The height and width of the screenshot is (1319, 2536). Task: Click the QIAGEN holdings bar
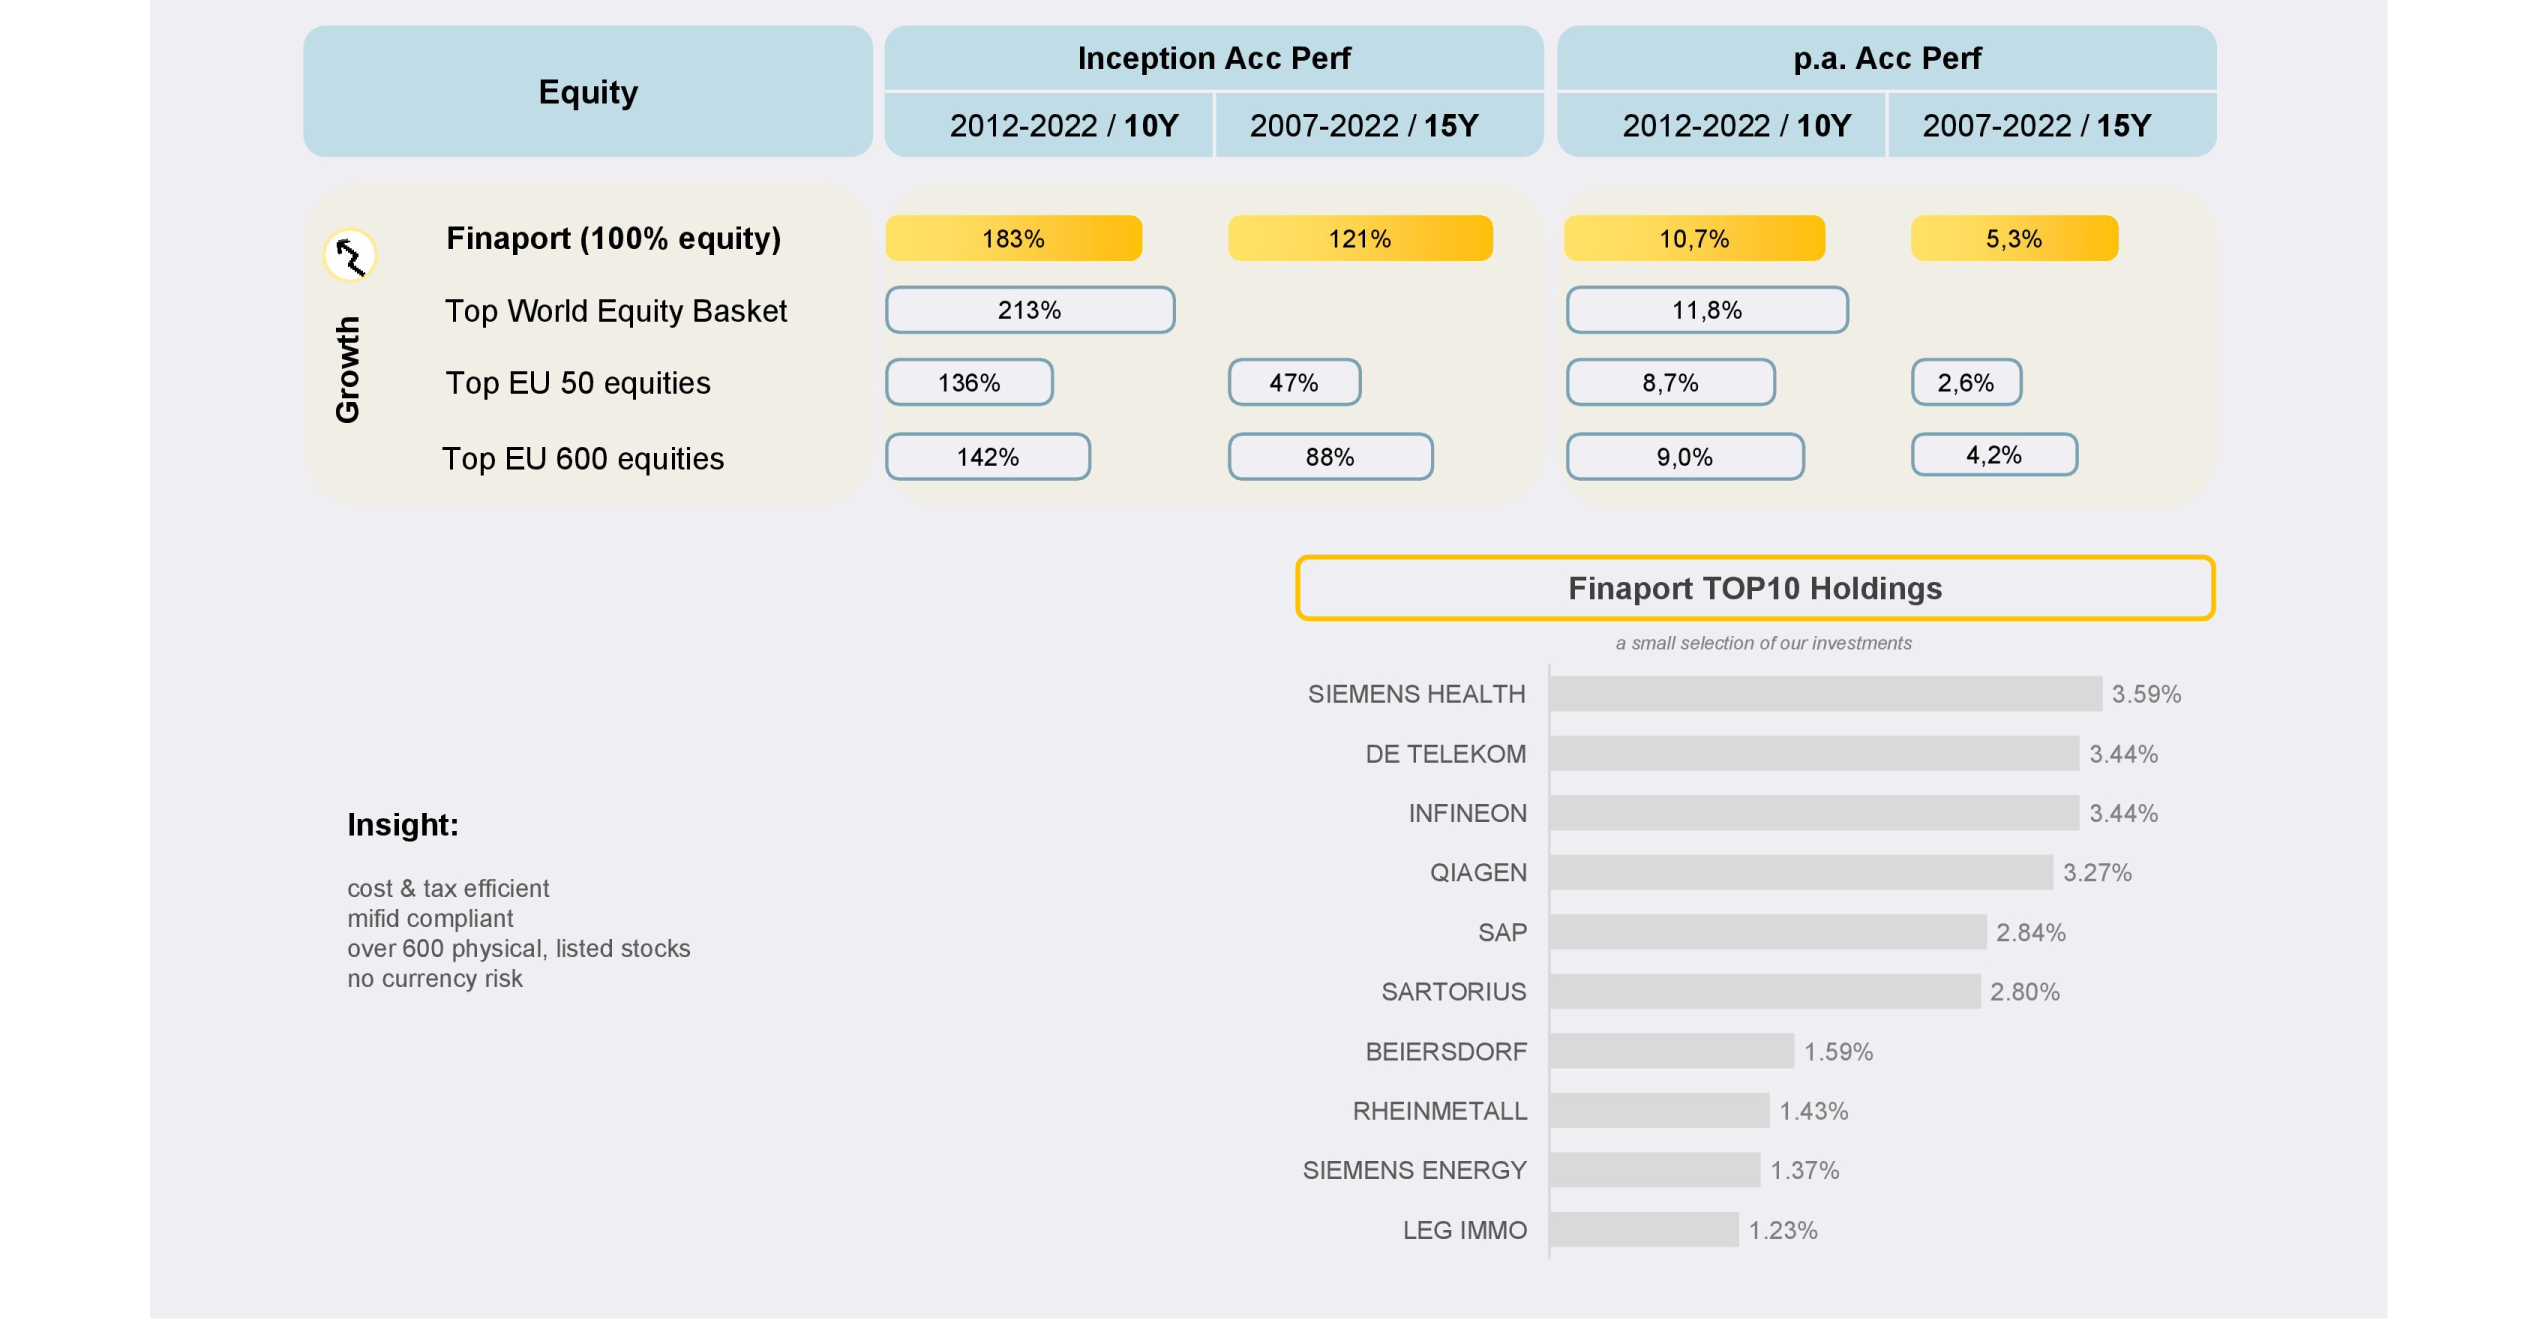1800,873
